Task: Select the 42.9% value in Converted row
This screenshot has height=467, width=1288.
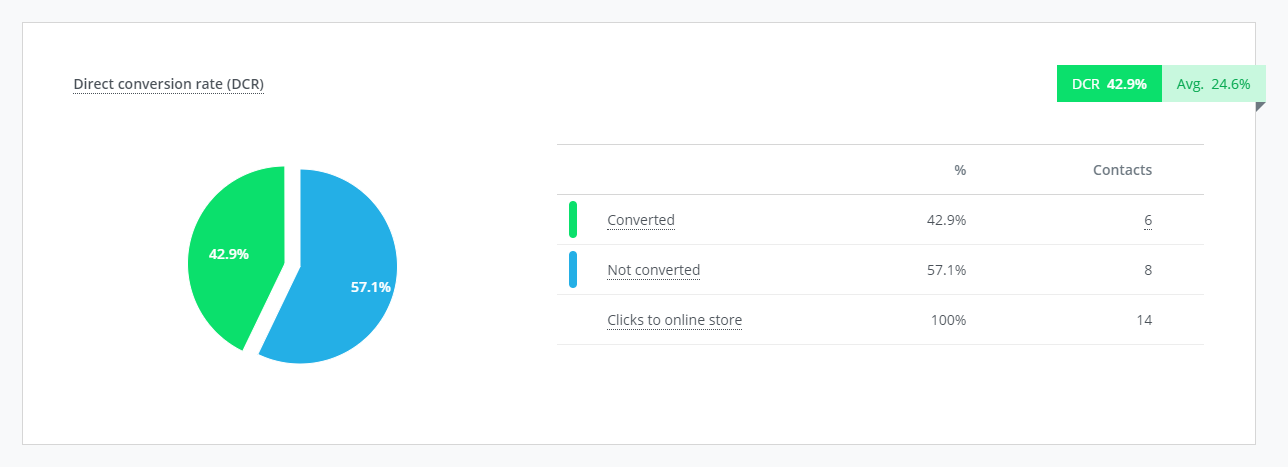Action: click(947, 220)
